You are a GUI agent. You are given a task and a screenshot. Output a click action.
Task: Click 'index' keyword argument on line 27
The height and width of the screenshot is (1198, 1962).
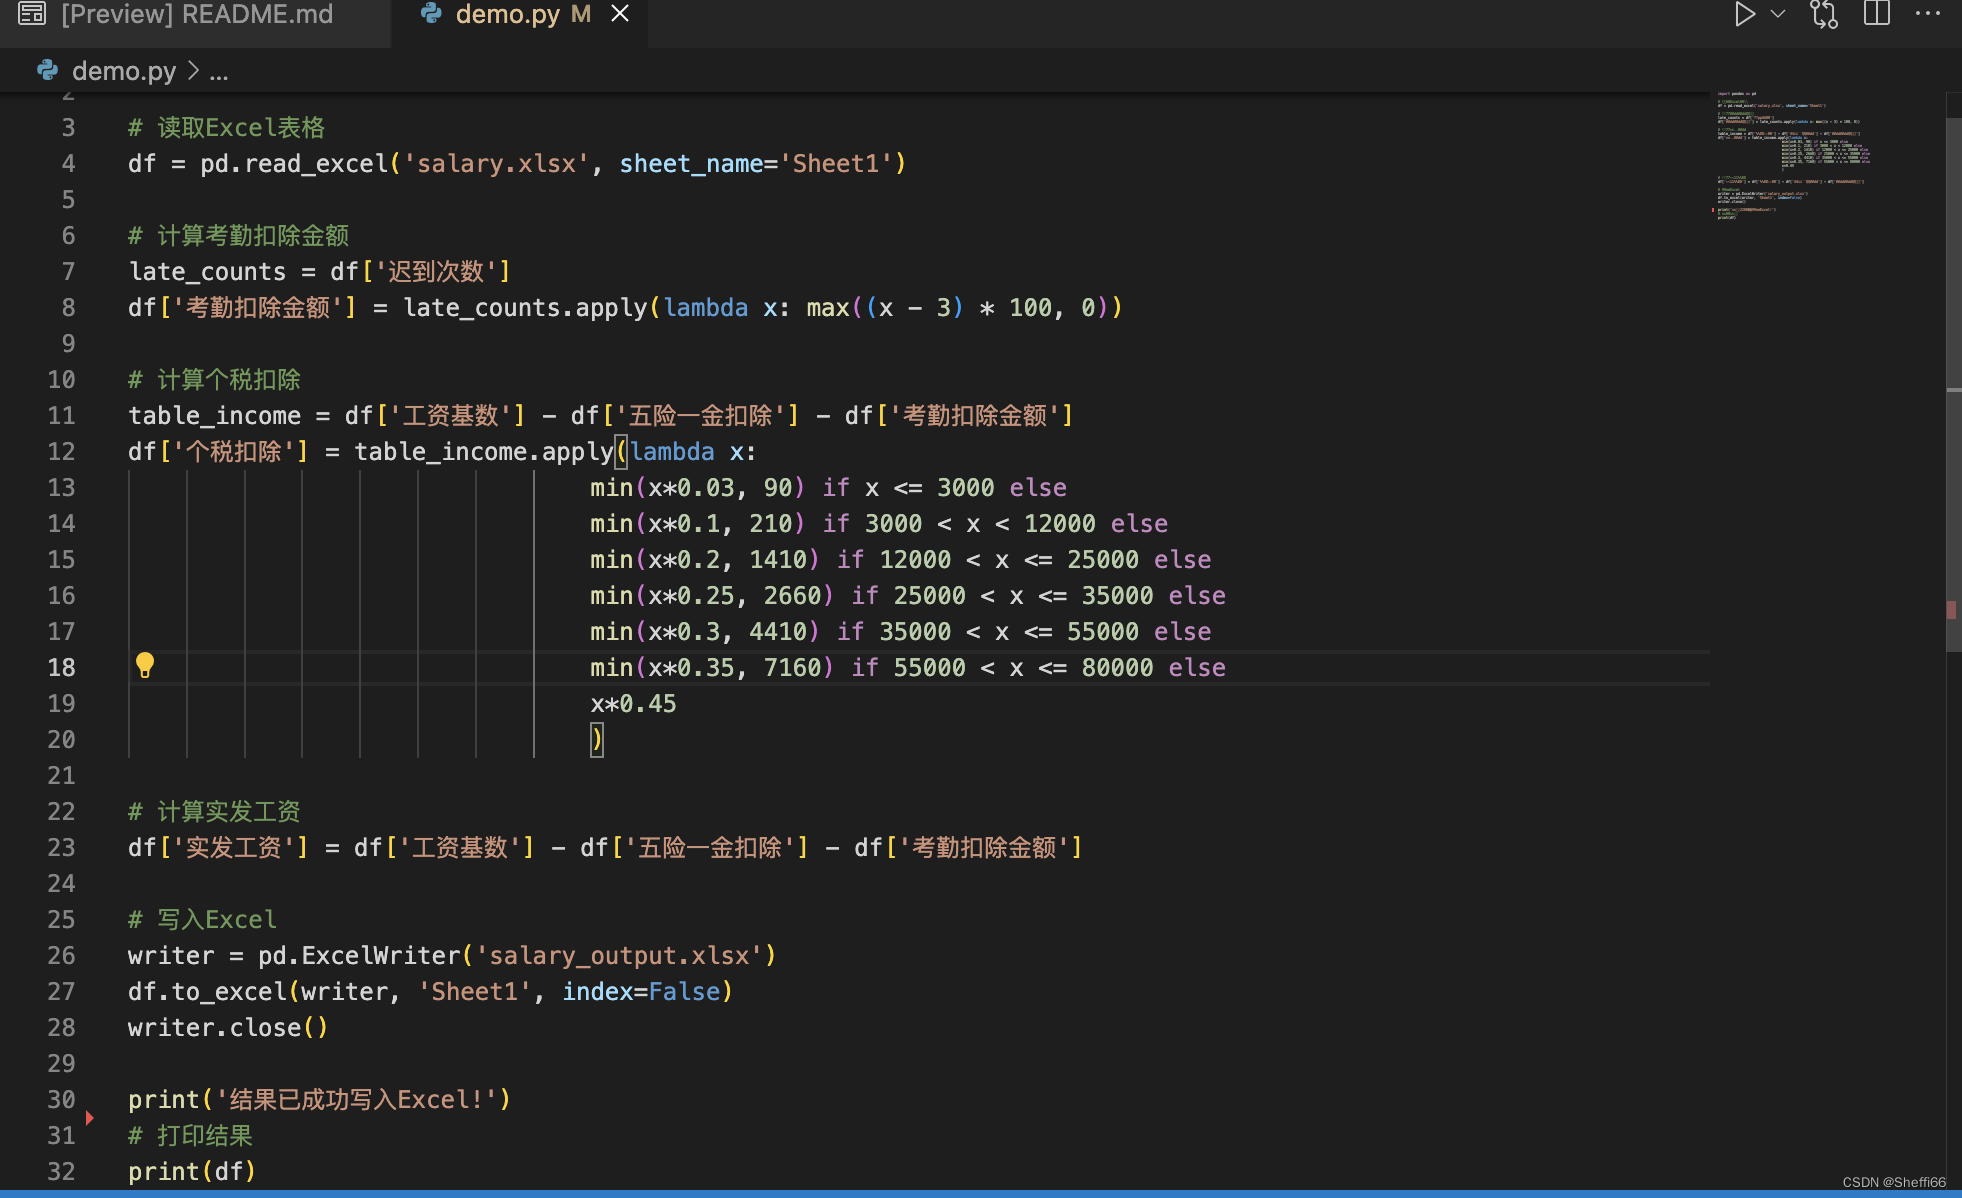pos(598,991)
